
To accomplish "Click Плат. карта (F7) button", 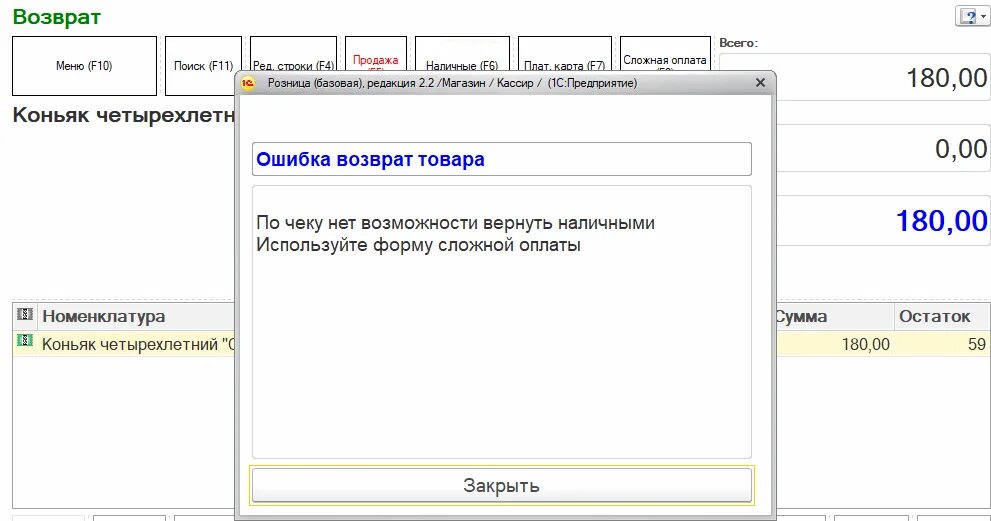I will tap(564, 54).
